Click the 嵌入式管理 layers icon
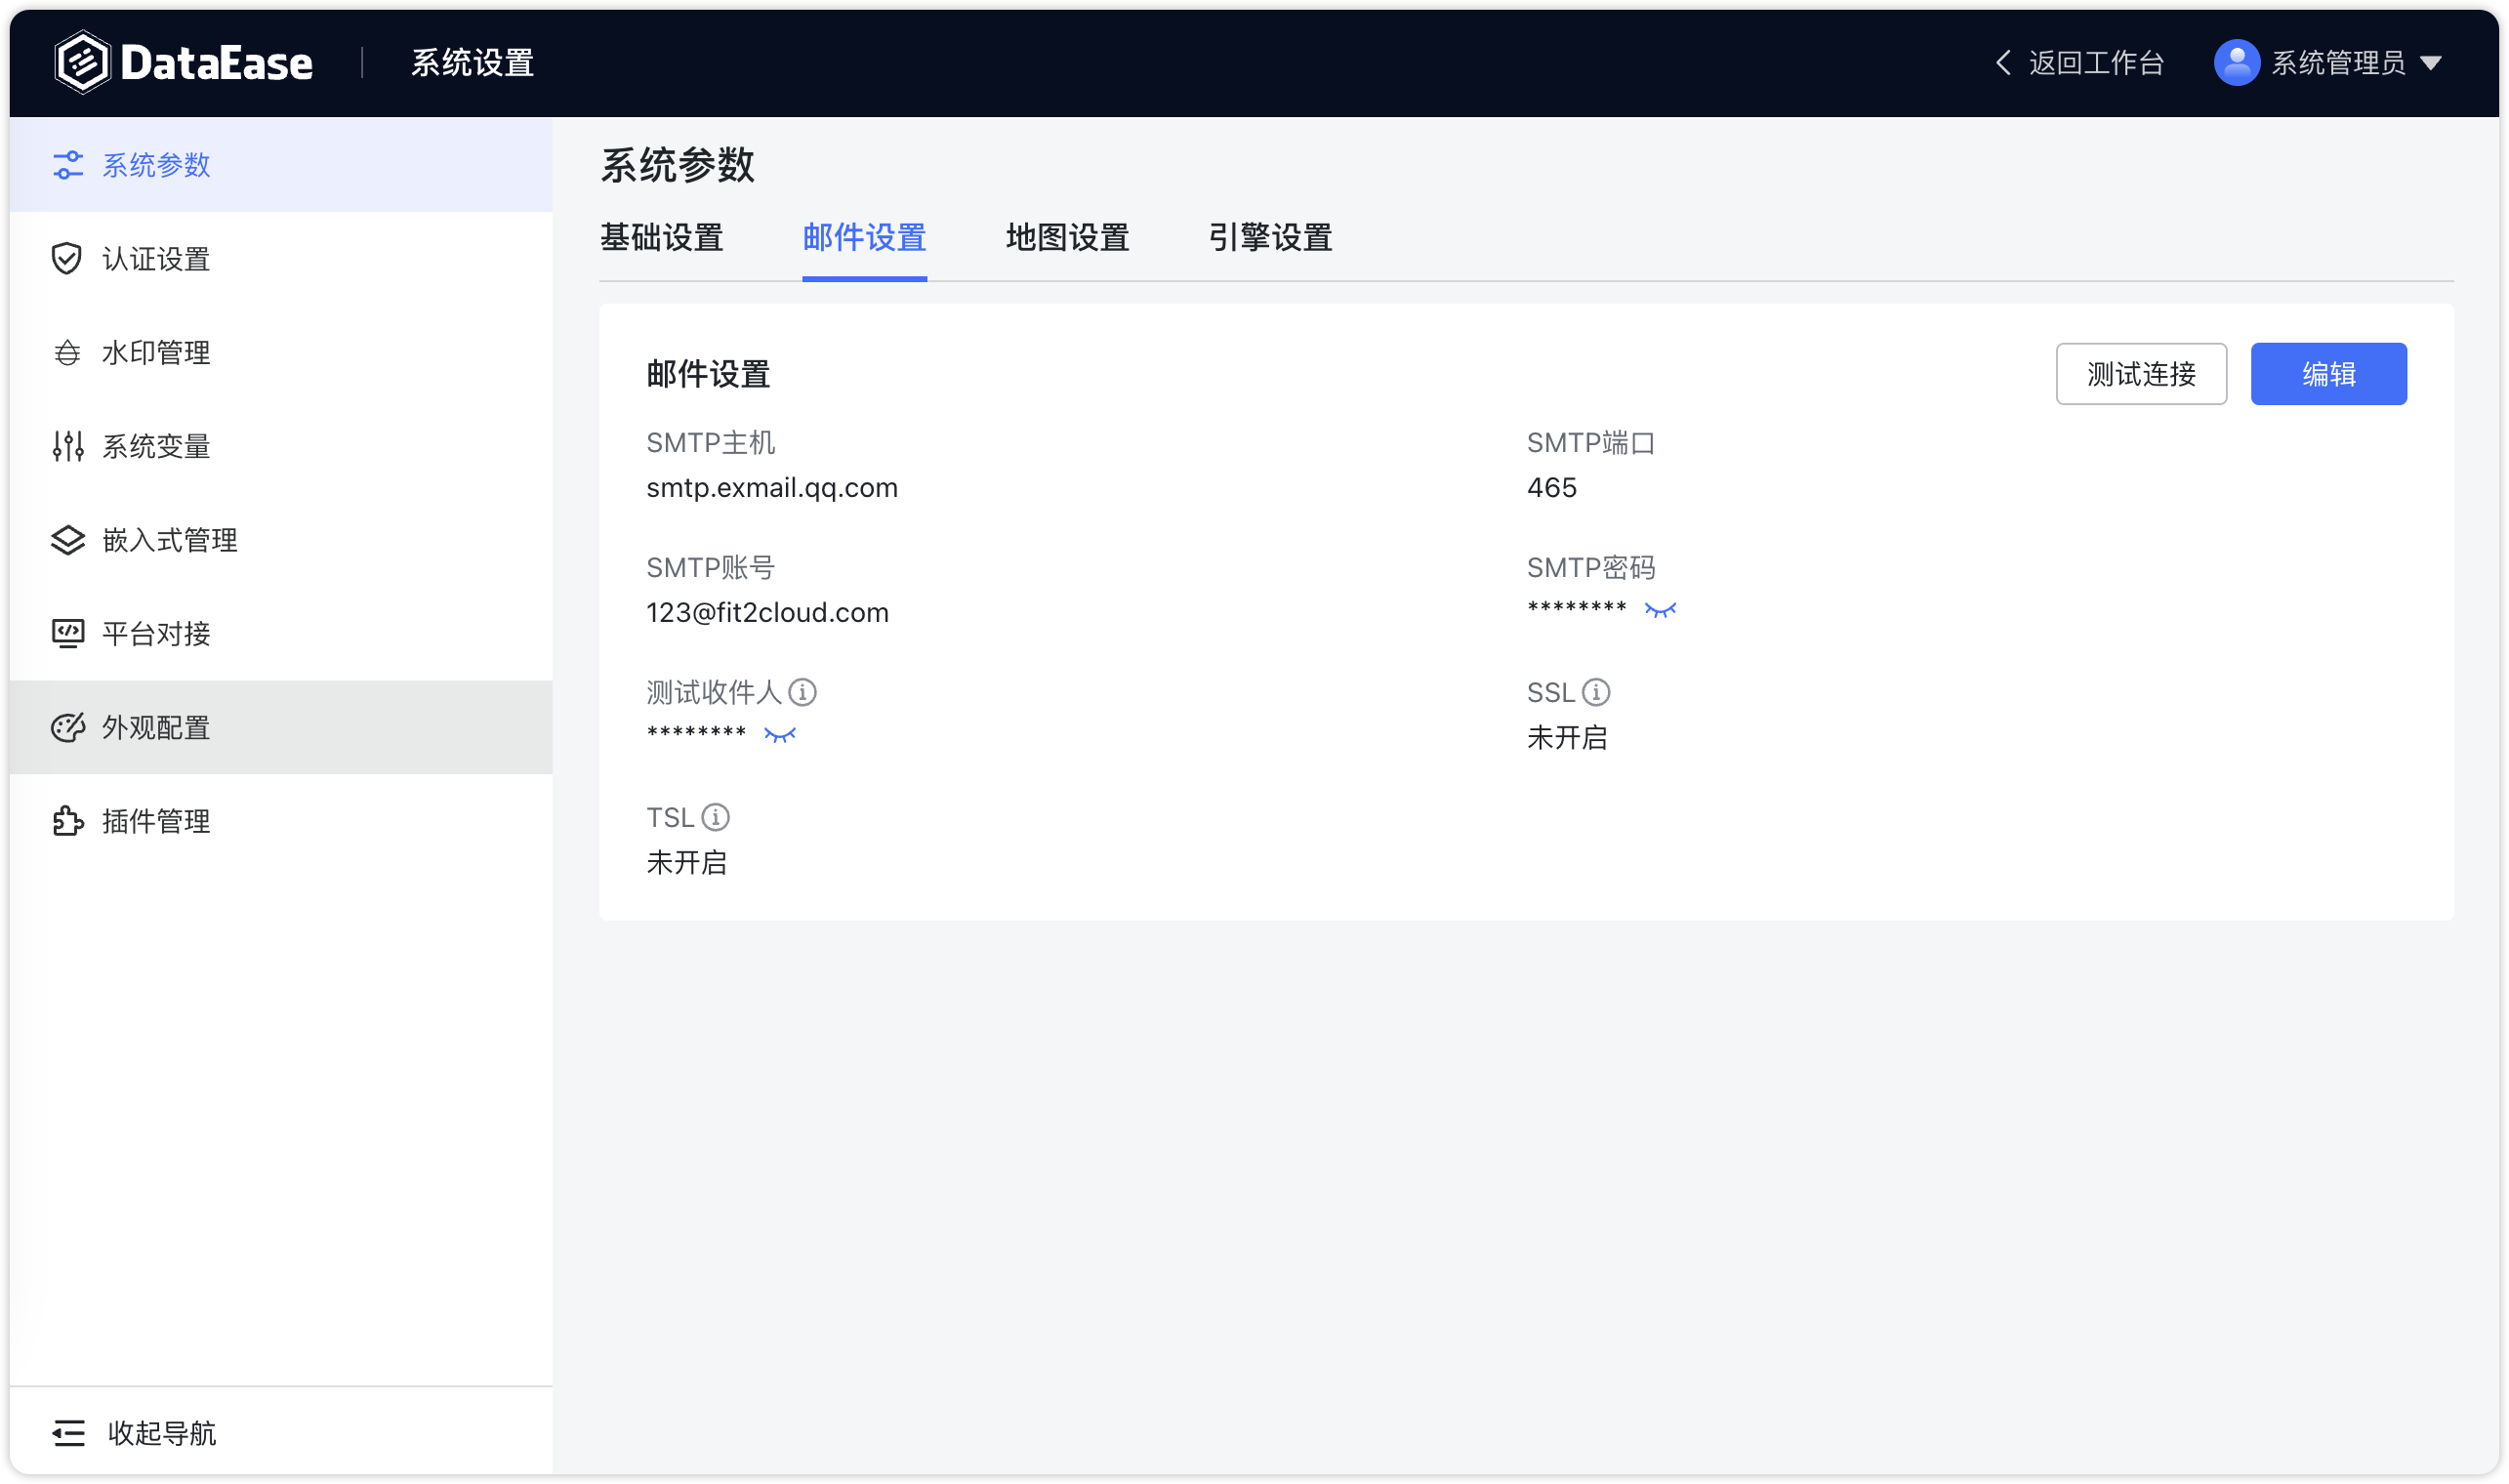 pos(67,540)
